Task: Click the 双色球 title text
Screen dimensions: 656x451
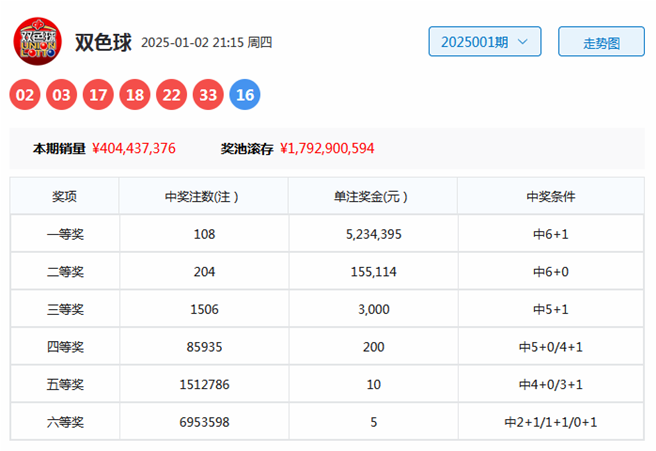Action: pos(103,42)
